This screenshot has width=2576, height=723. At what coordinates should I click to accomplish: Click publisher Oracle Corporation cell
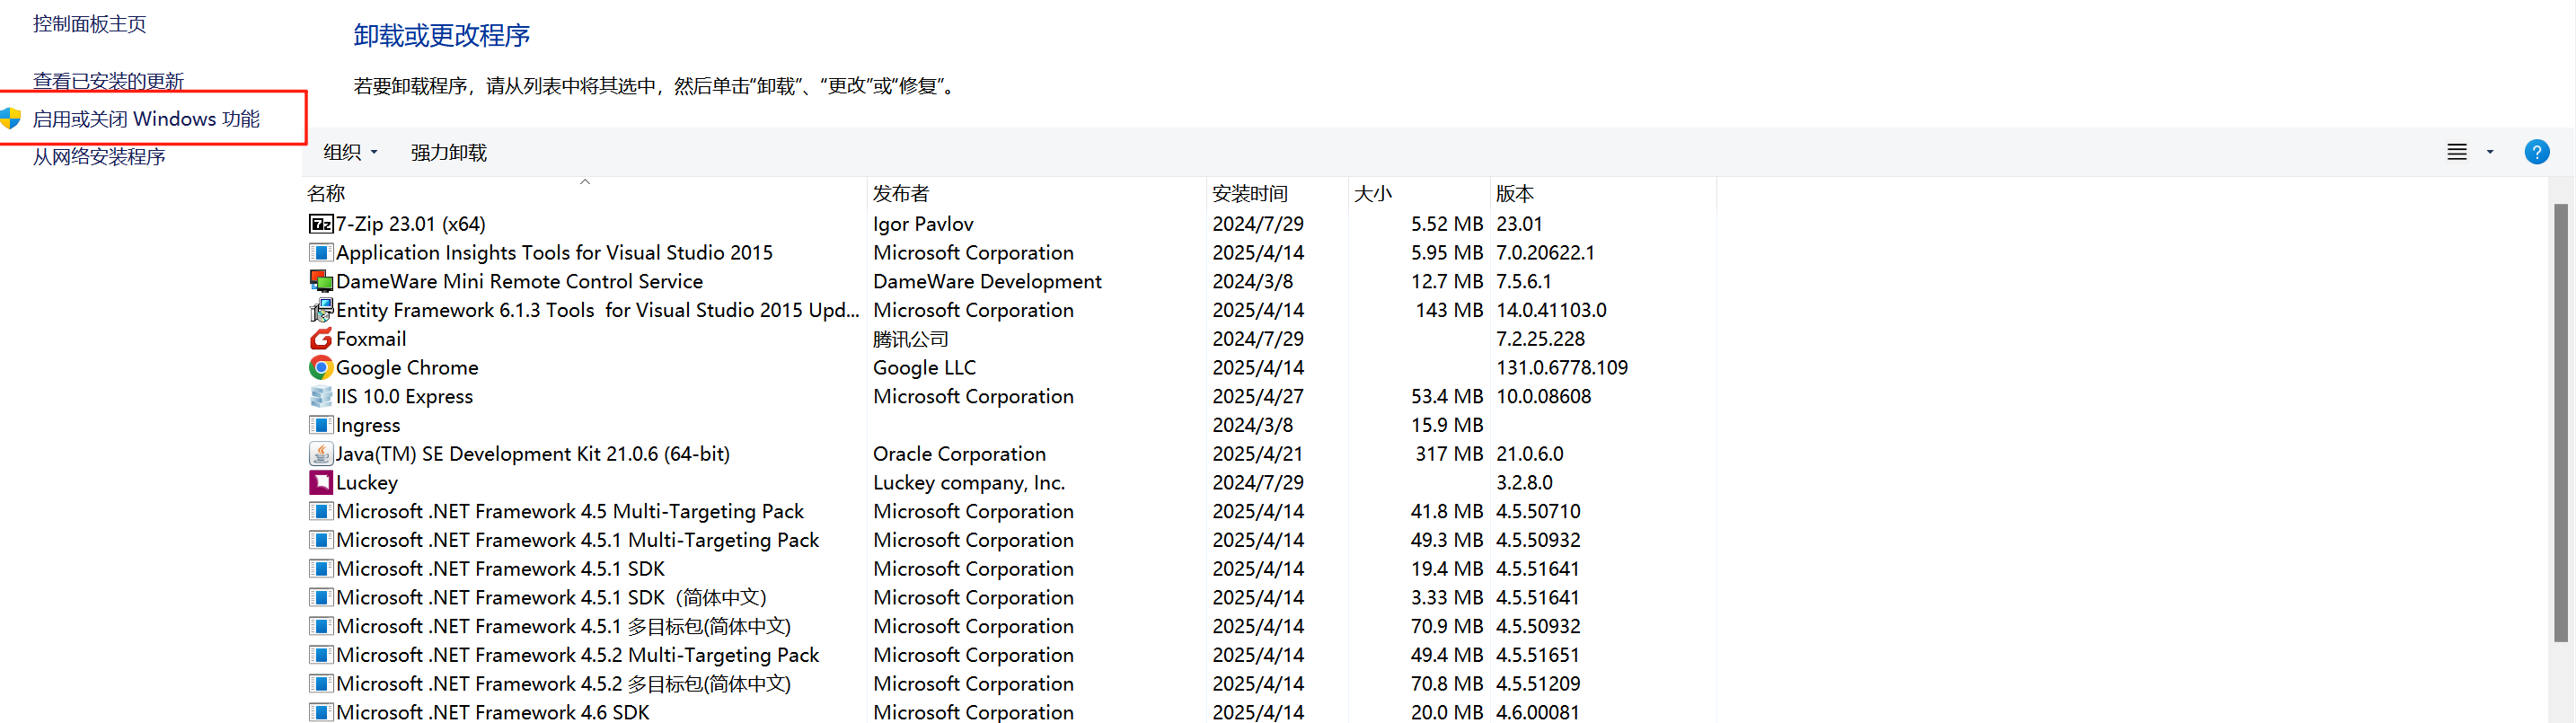[x=959, y=454]
